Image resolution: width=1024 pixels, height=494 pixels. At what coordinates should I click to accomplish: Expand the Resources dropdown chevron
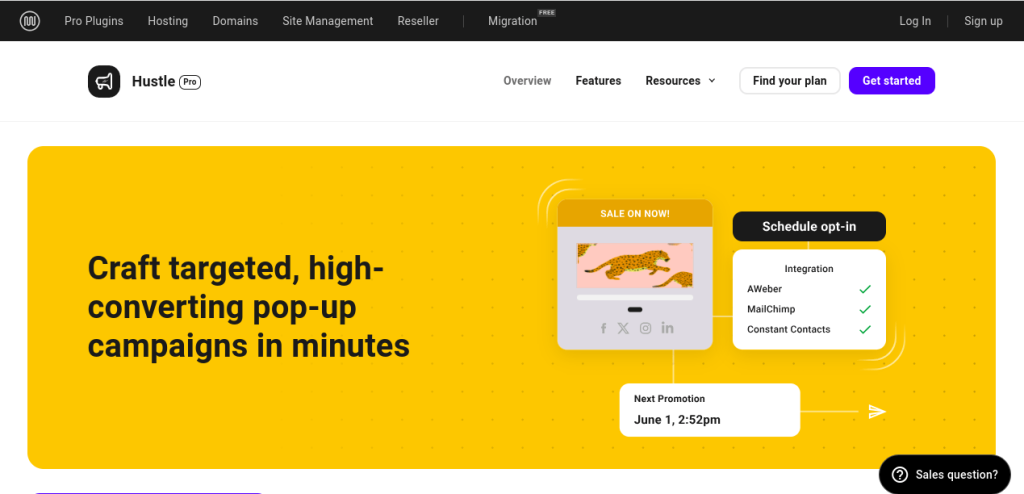point(712,81)
